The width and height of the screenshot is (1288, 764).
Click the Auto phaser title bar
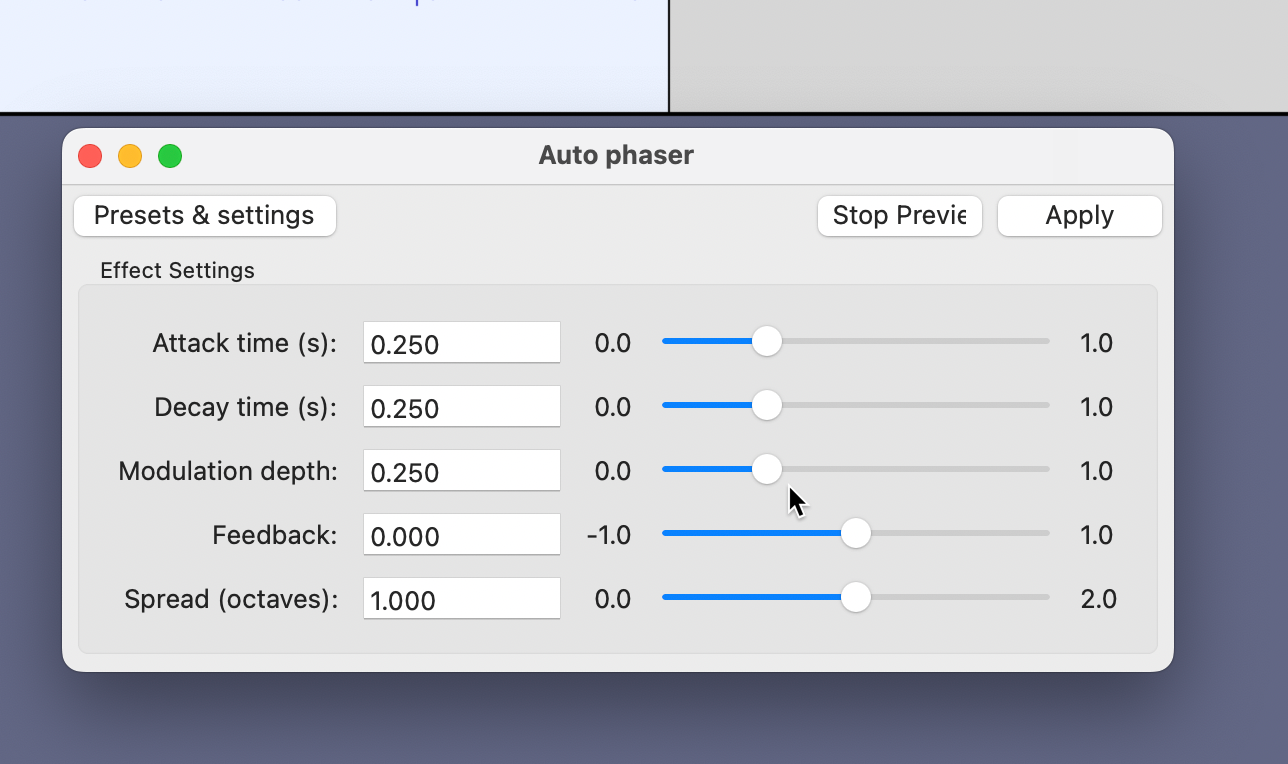pos(615,155)
